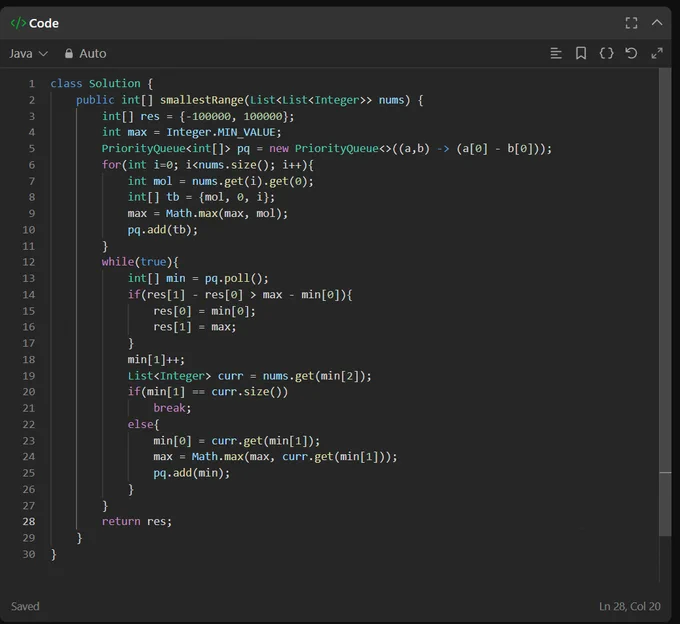This screenshot has width=680, height=624.
Task: Click 'List<Integer> curr' on line 19
Action: (186, 376)
